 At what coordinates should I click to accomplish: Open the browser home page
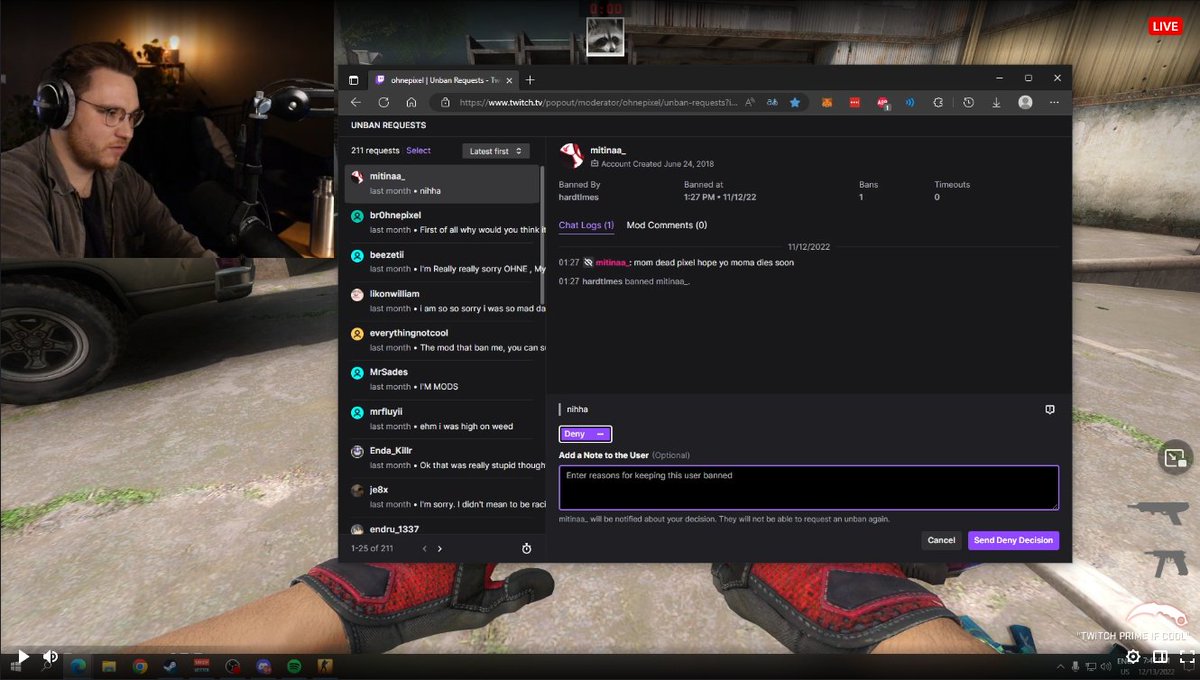coord(411,102)
